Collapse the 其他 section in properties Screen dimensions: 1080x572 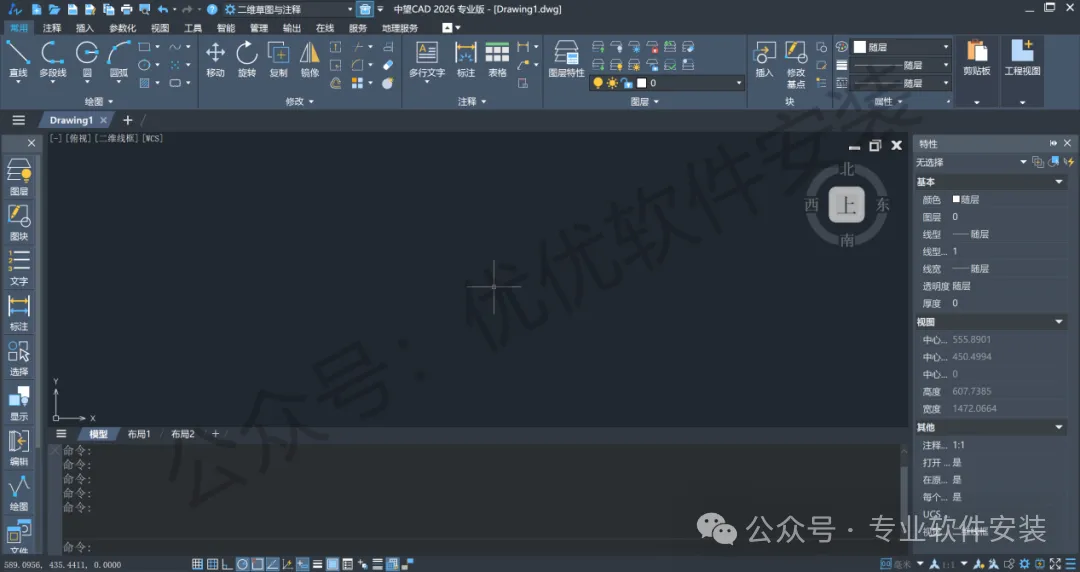click(1059, 427)
